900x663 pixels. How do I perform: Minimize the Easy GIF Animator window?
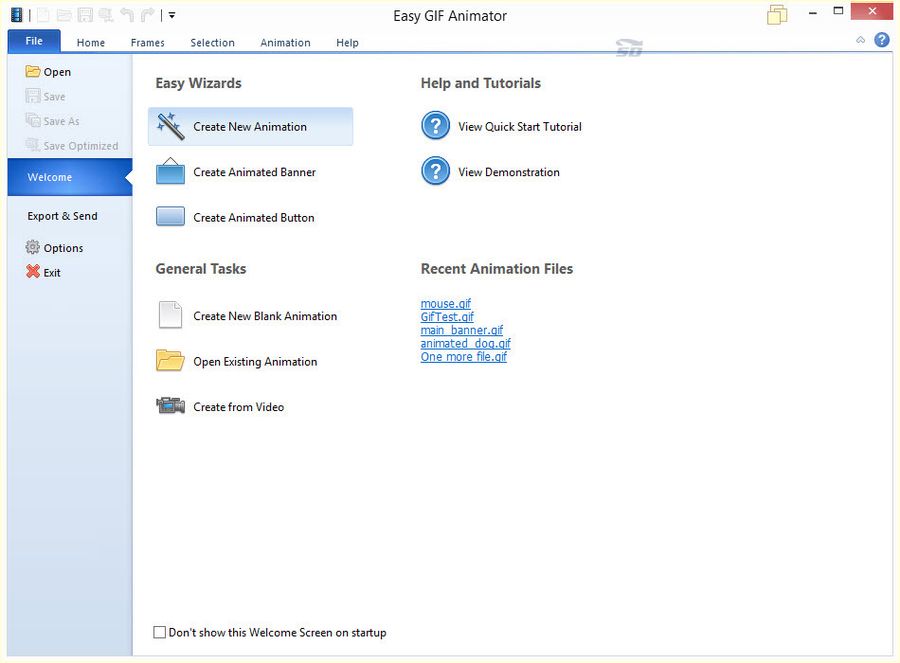(x=813, y=13)
